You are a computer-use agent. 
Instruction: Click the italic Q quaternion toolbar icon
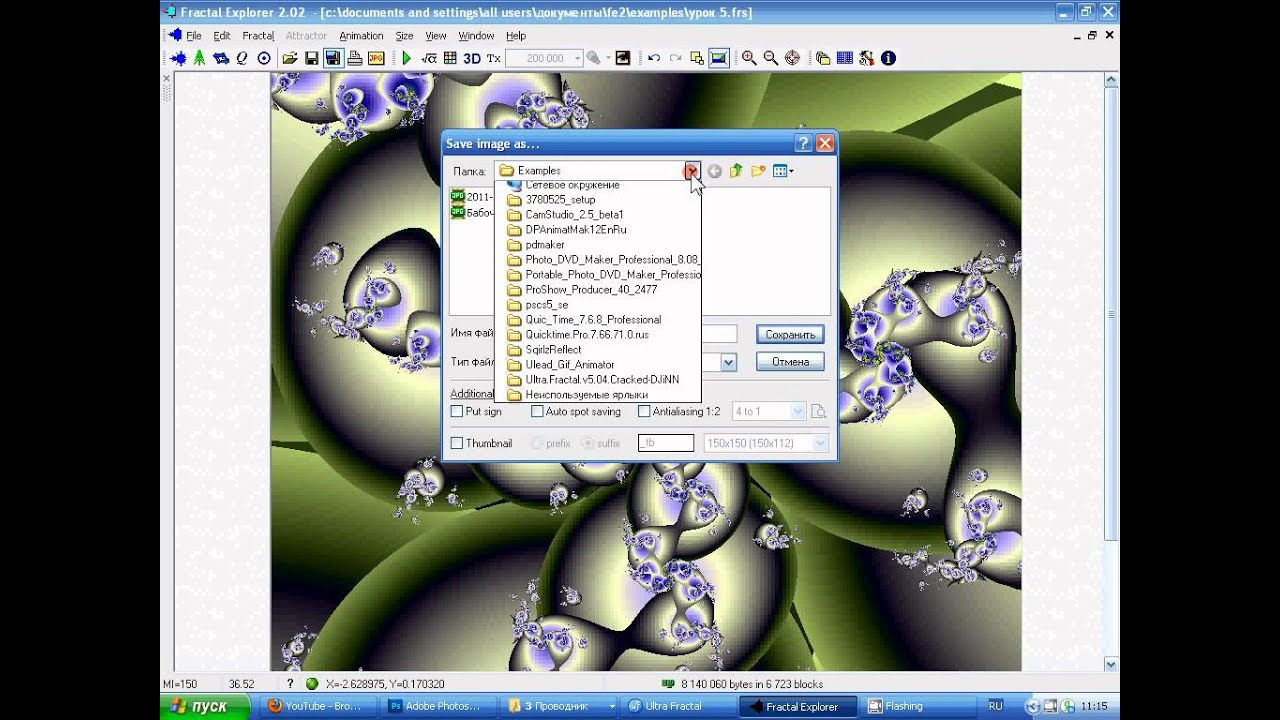point(242,58)
